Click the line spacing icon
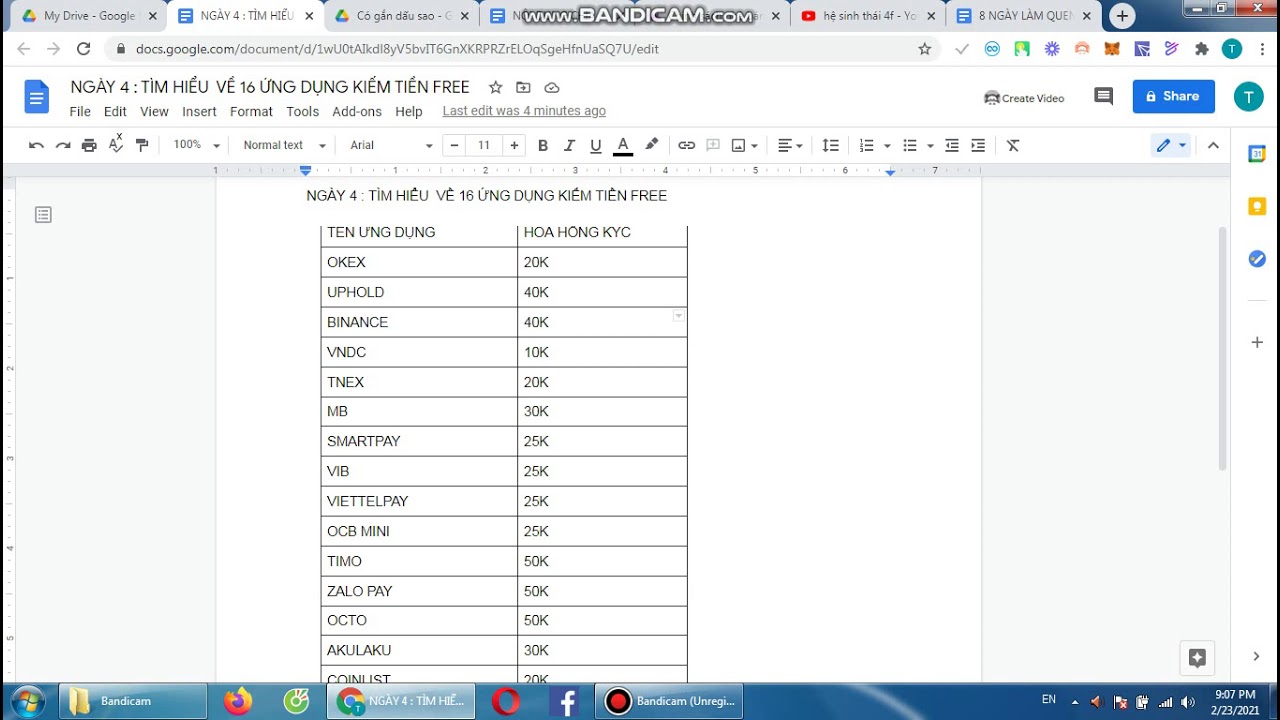 coord(830,145)
